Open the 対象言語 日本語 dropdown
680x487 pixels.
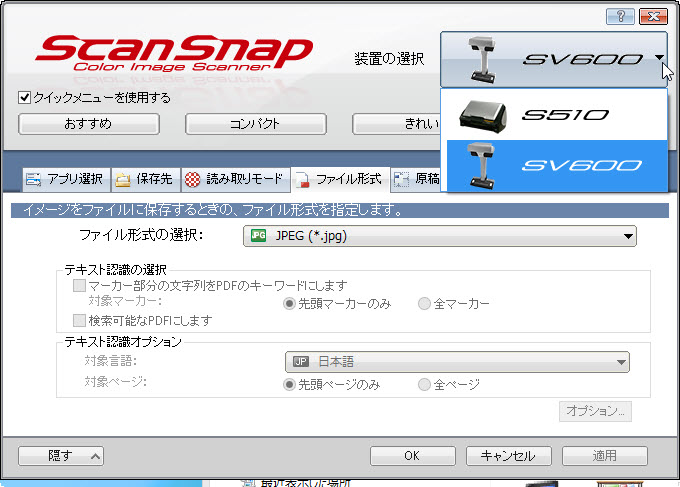pos(457,362)
